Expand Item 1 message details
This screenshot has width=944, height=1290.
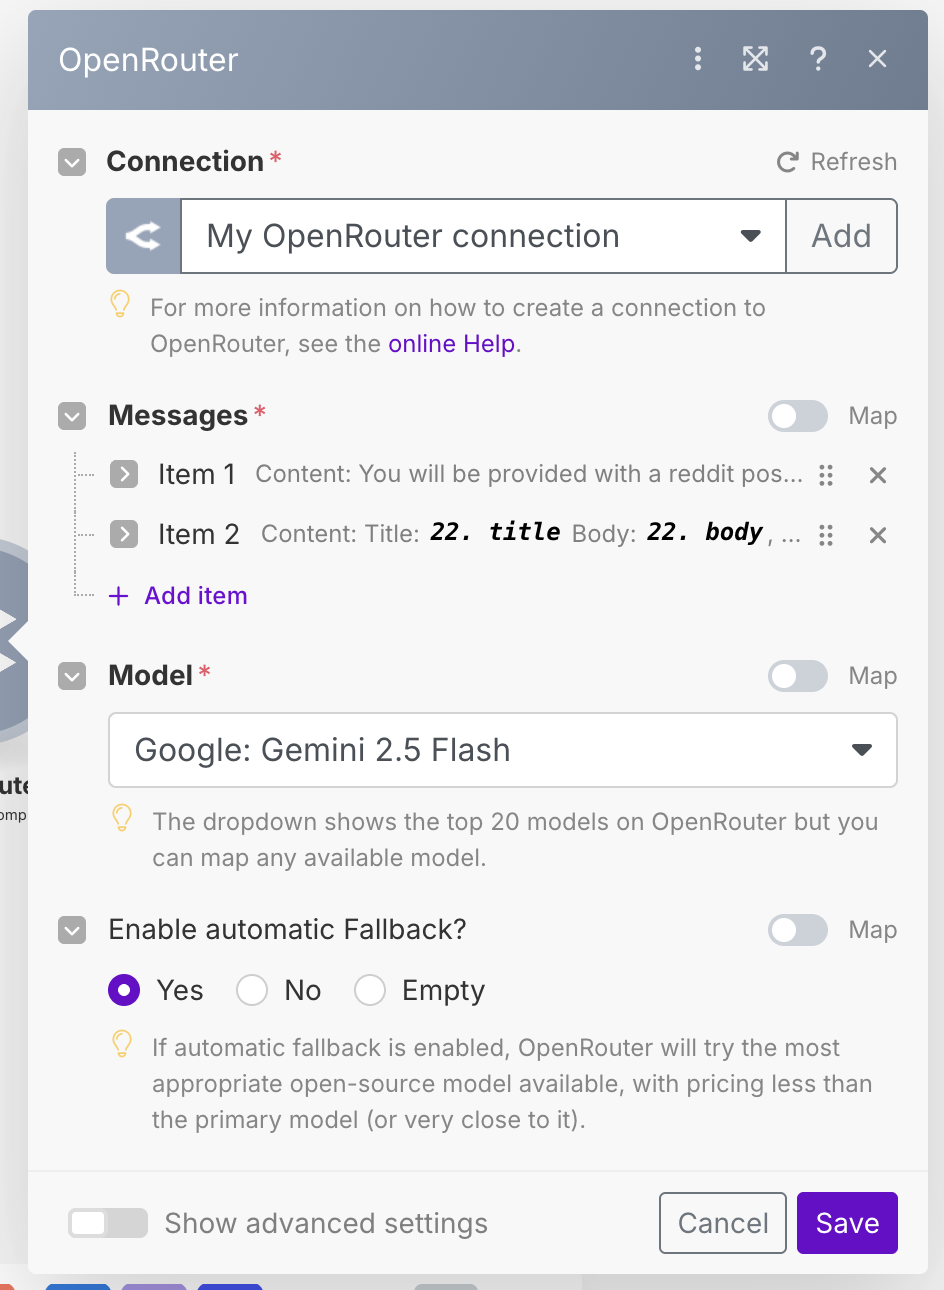tap(124, 475)
